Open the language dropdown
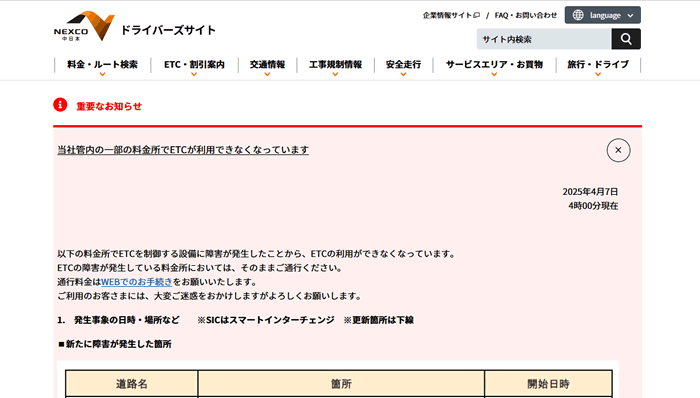 [x=603, y=15]
